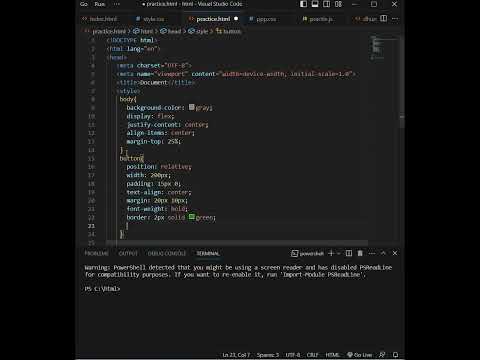
Task: Click the kill terminal trash icon
Action: 360,253
